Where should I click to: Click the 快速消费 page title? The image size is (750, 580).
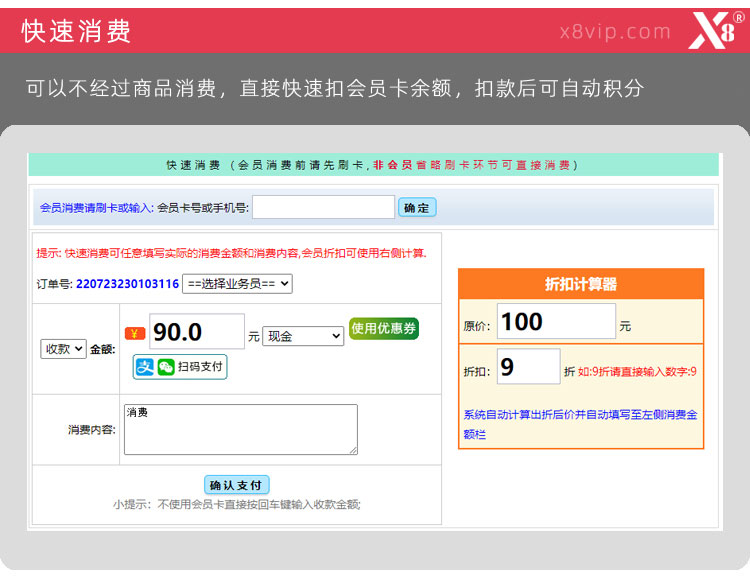76,32
